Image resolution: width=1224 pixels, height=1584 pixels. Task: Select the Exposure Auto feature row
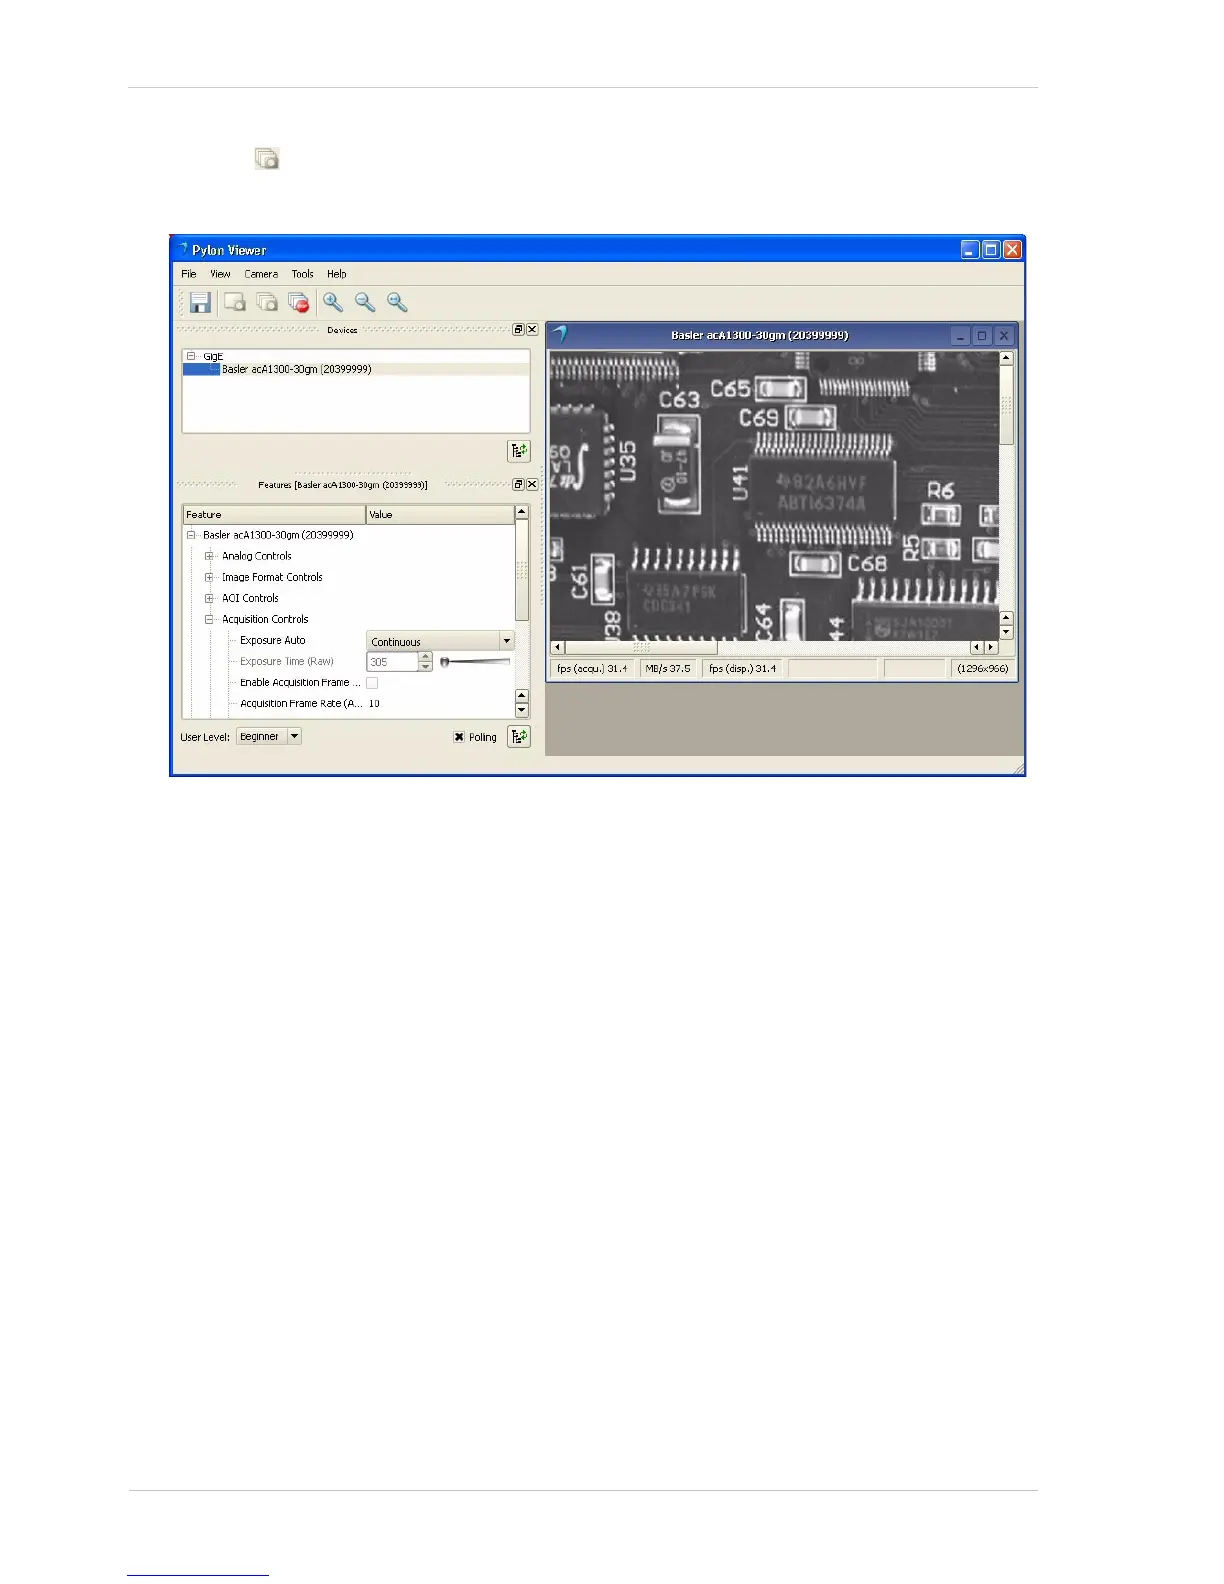tap(273, 640)
